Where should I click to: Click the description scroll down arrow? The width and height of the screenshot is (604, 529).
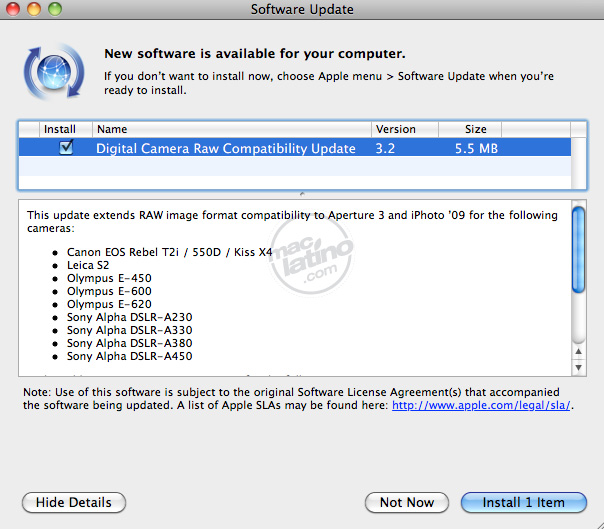click(x=578, y=368)
